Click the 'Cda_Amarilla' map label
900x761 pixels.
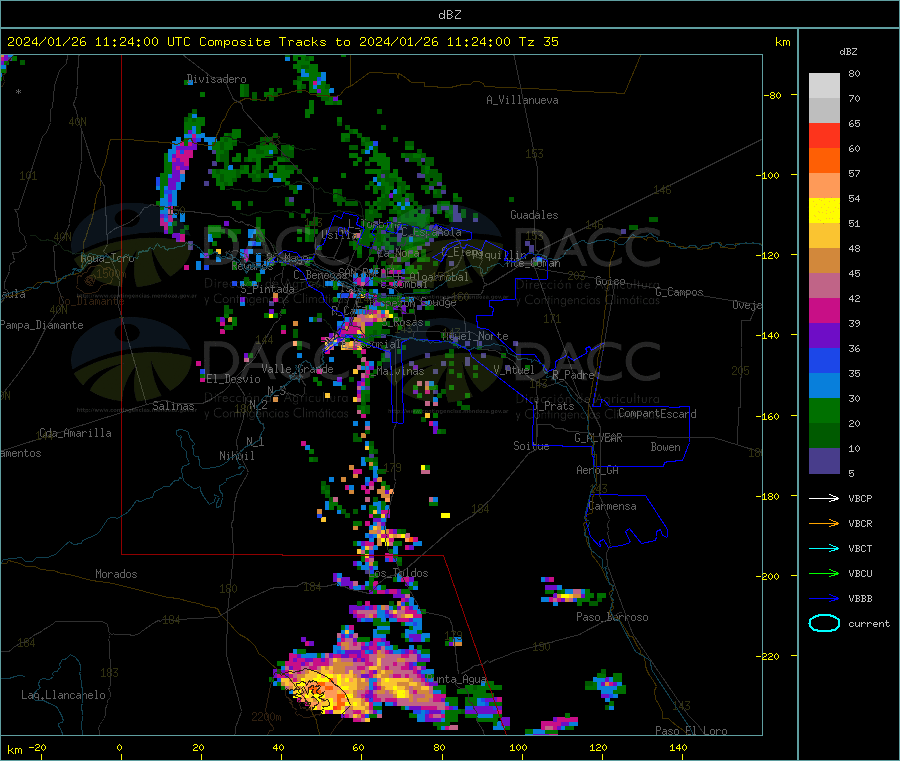[75, 433]
